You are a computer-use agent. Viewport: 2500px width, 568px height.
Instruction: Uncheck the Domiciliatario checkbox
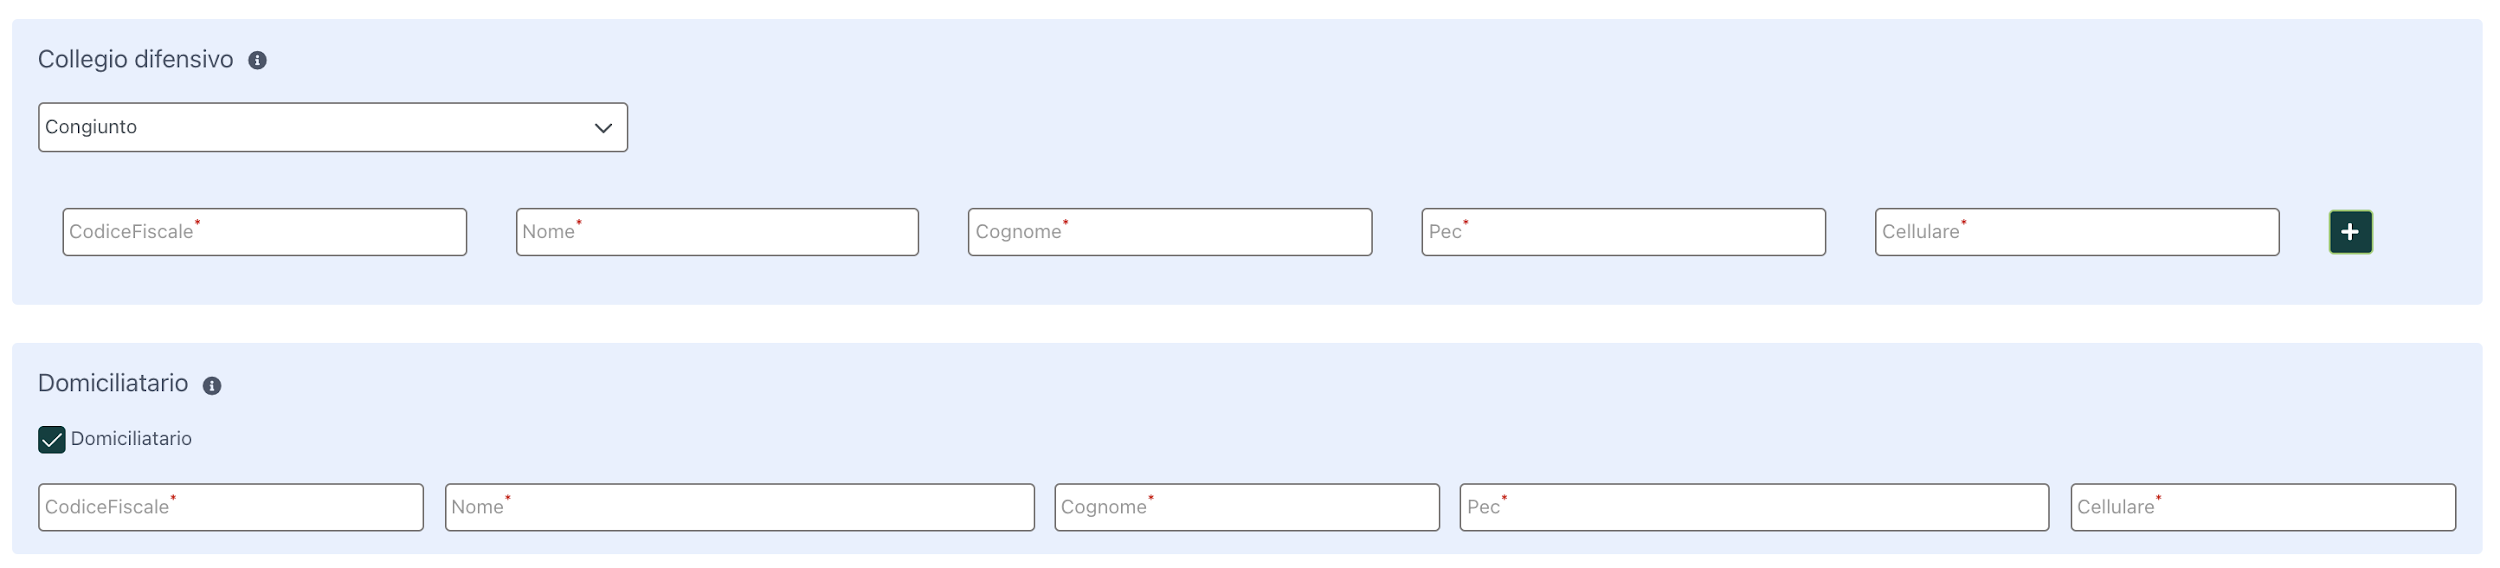coord(52,440)
